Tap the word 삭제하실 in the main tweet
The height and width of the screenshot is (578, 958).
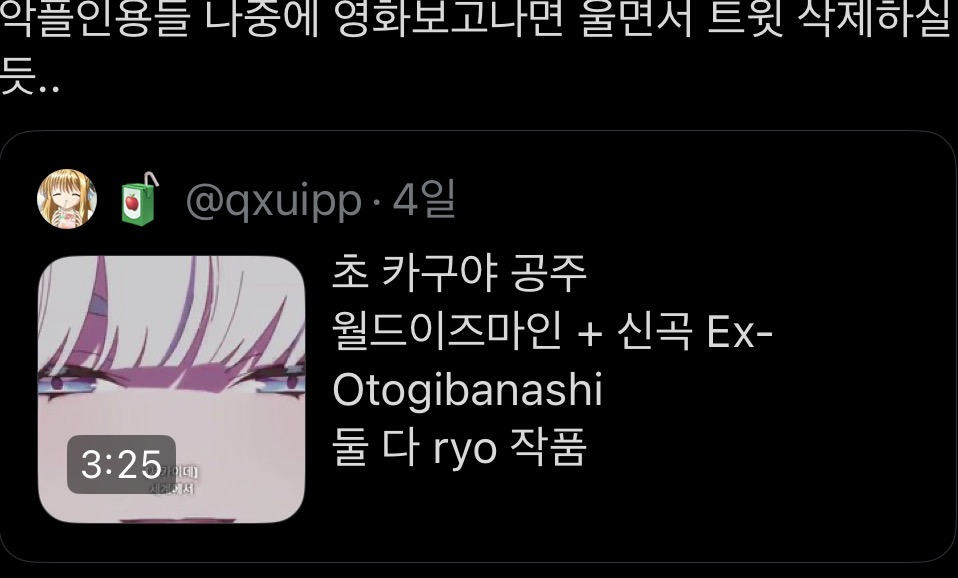click(x=874, y=18)
